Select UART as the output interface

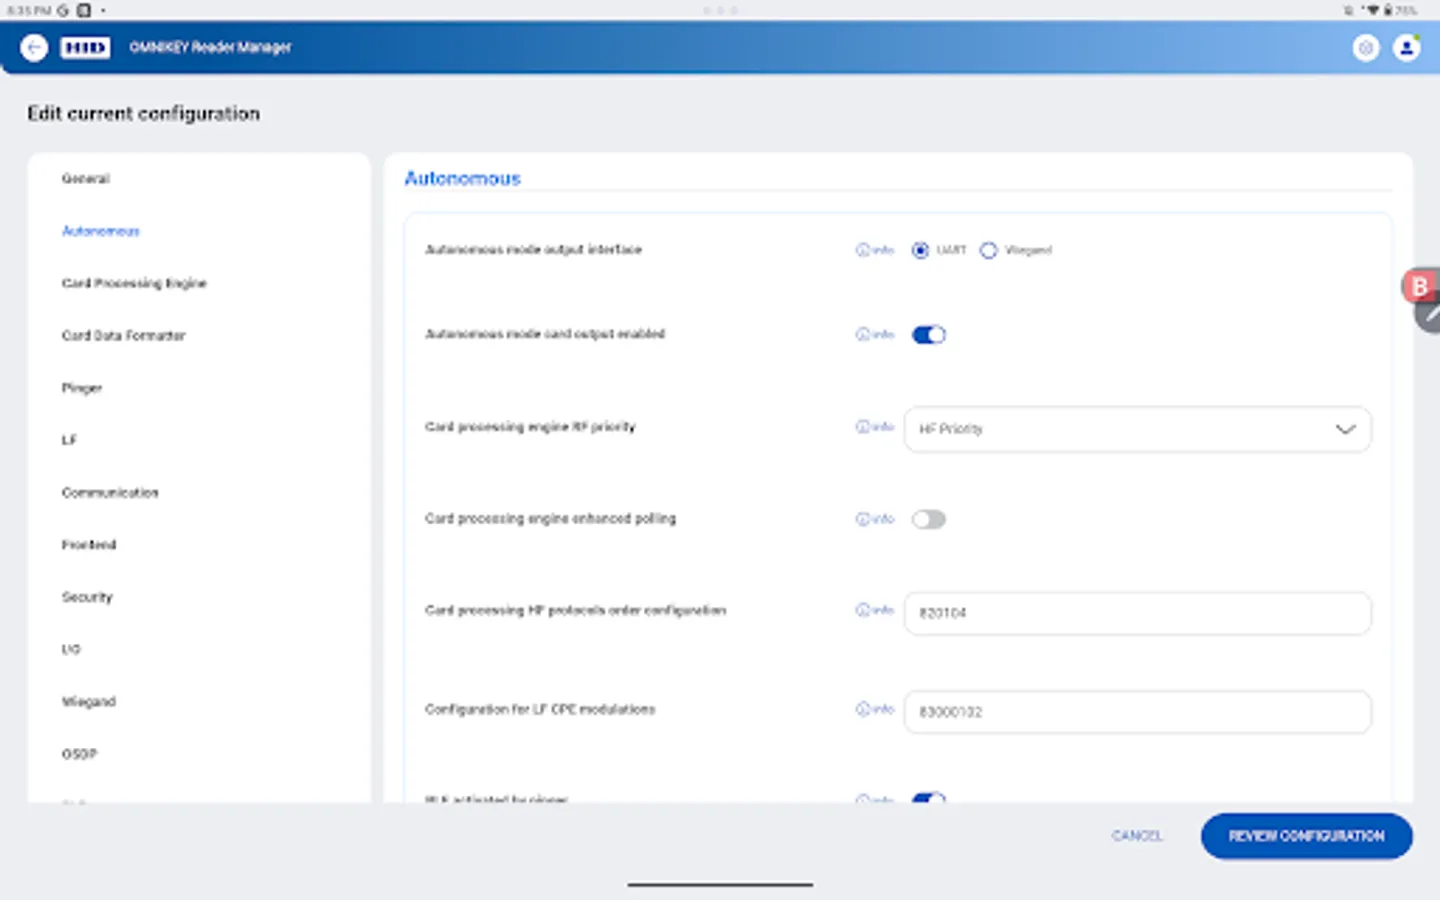click(x=920, y=250)
